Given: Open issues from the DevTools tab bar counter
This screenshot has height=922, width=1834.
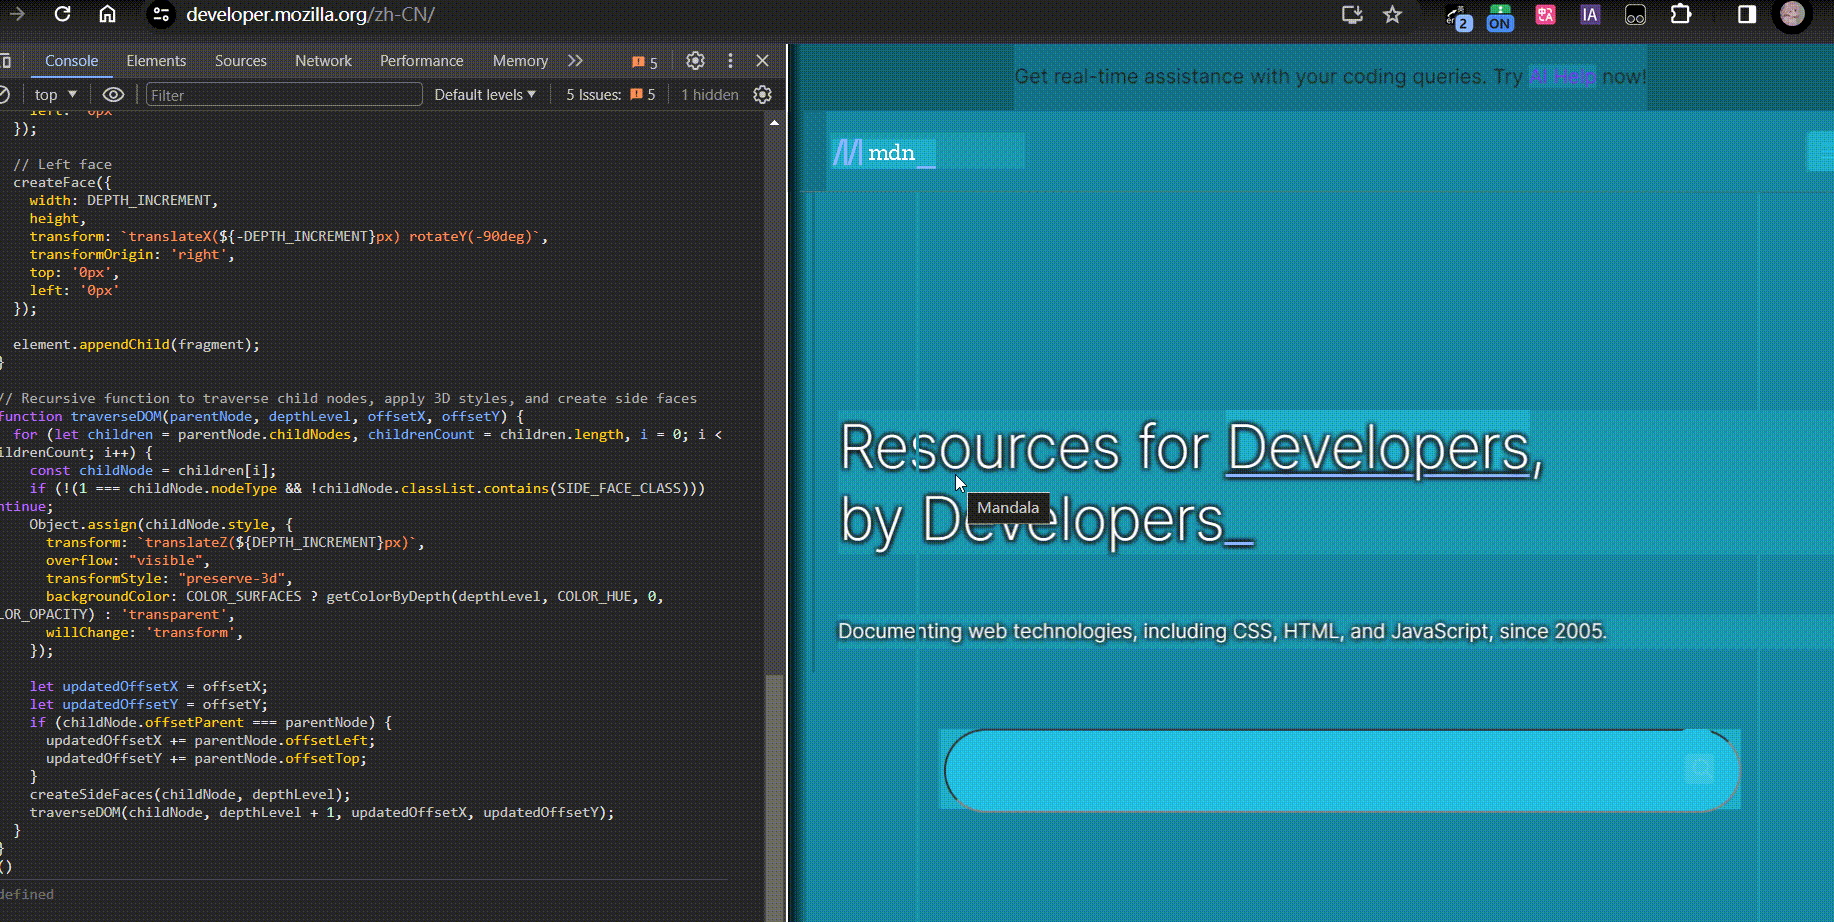Looking at the screenshot, I should pyautogui.click(x=645, y=62).
